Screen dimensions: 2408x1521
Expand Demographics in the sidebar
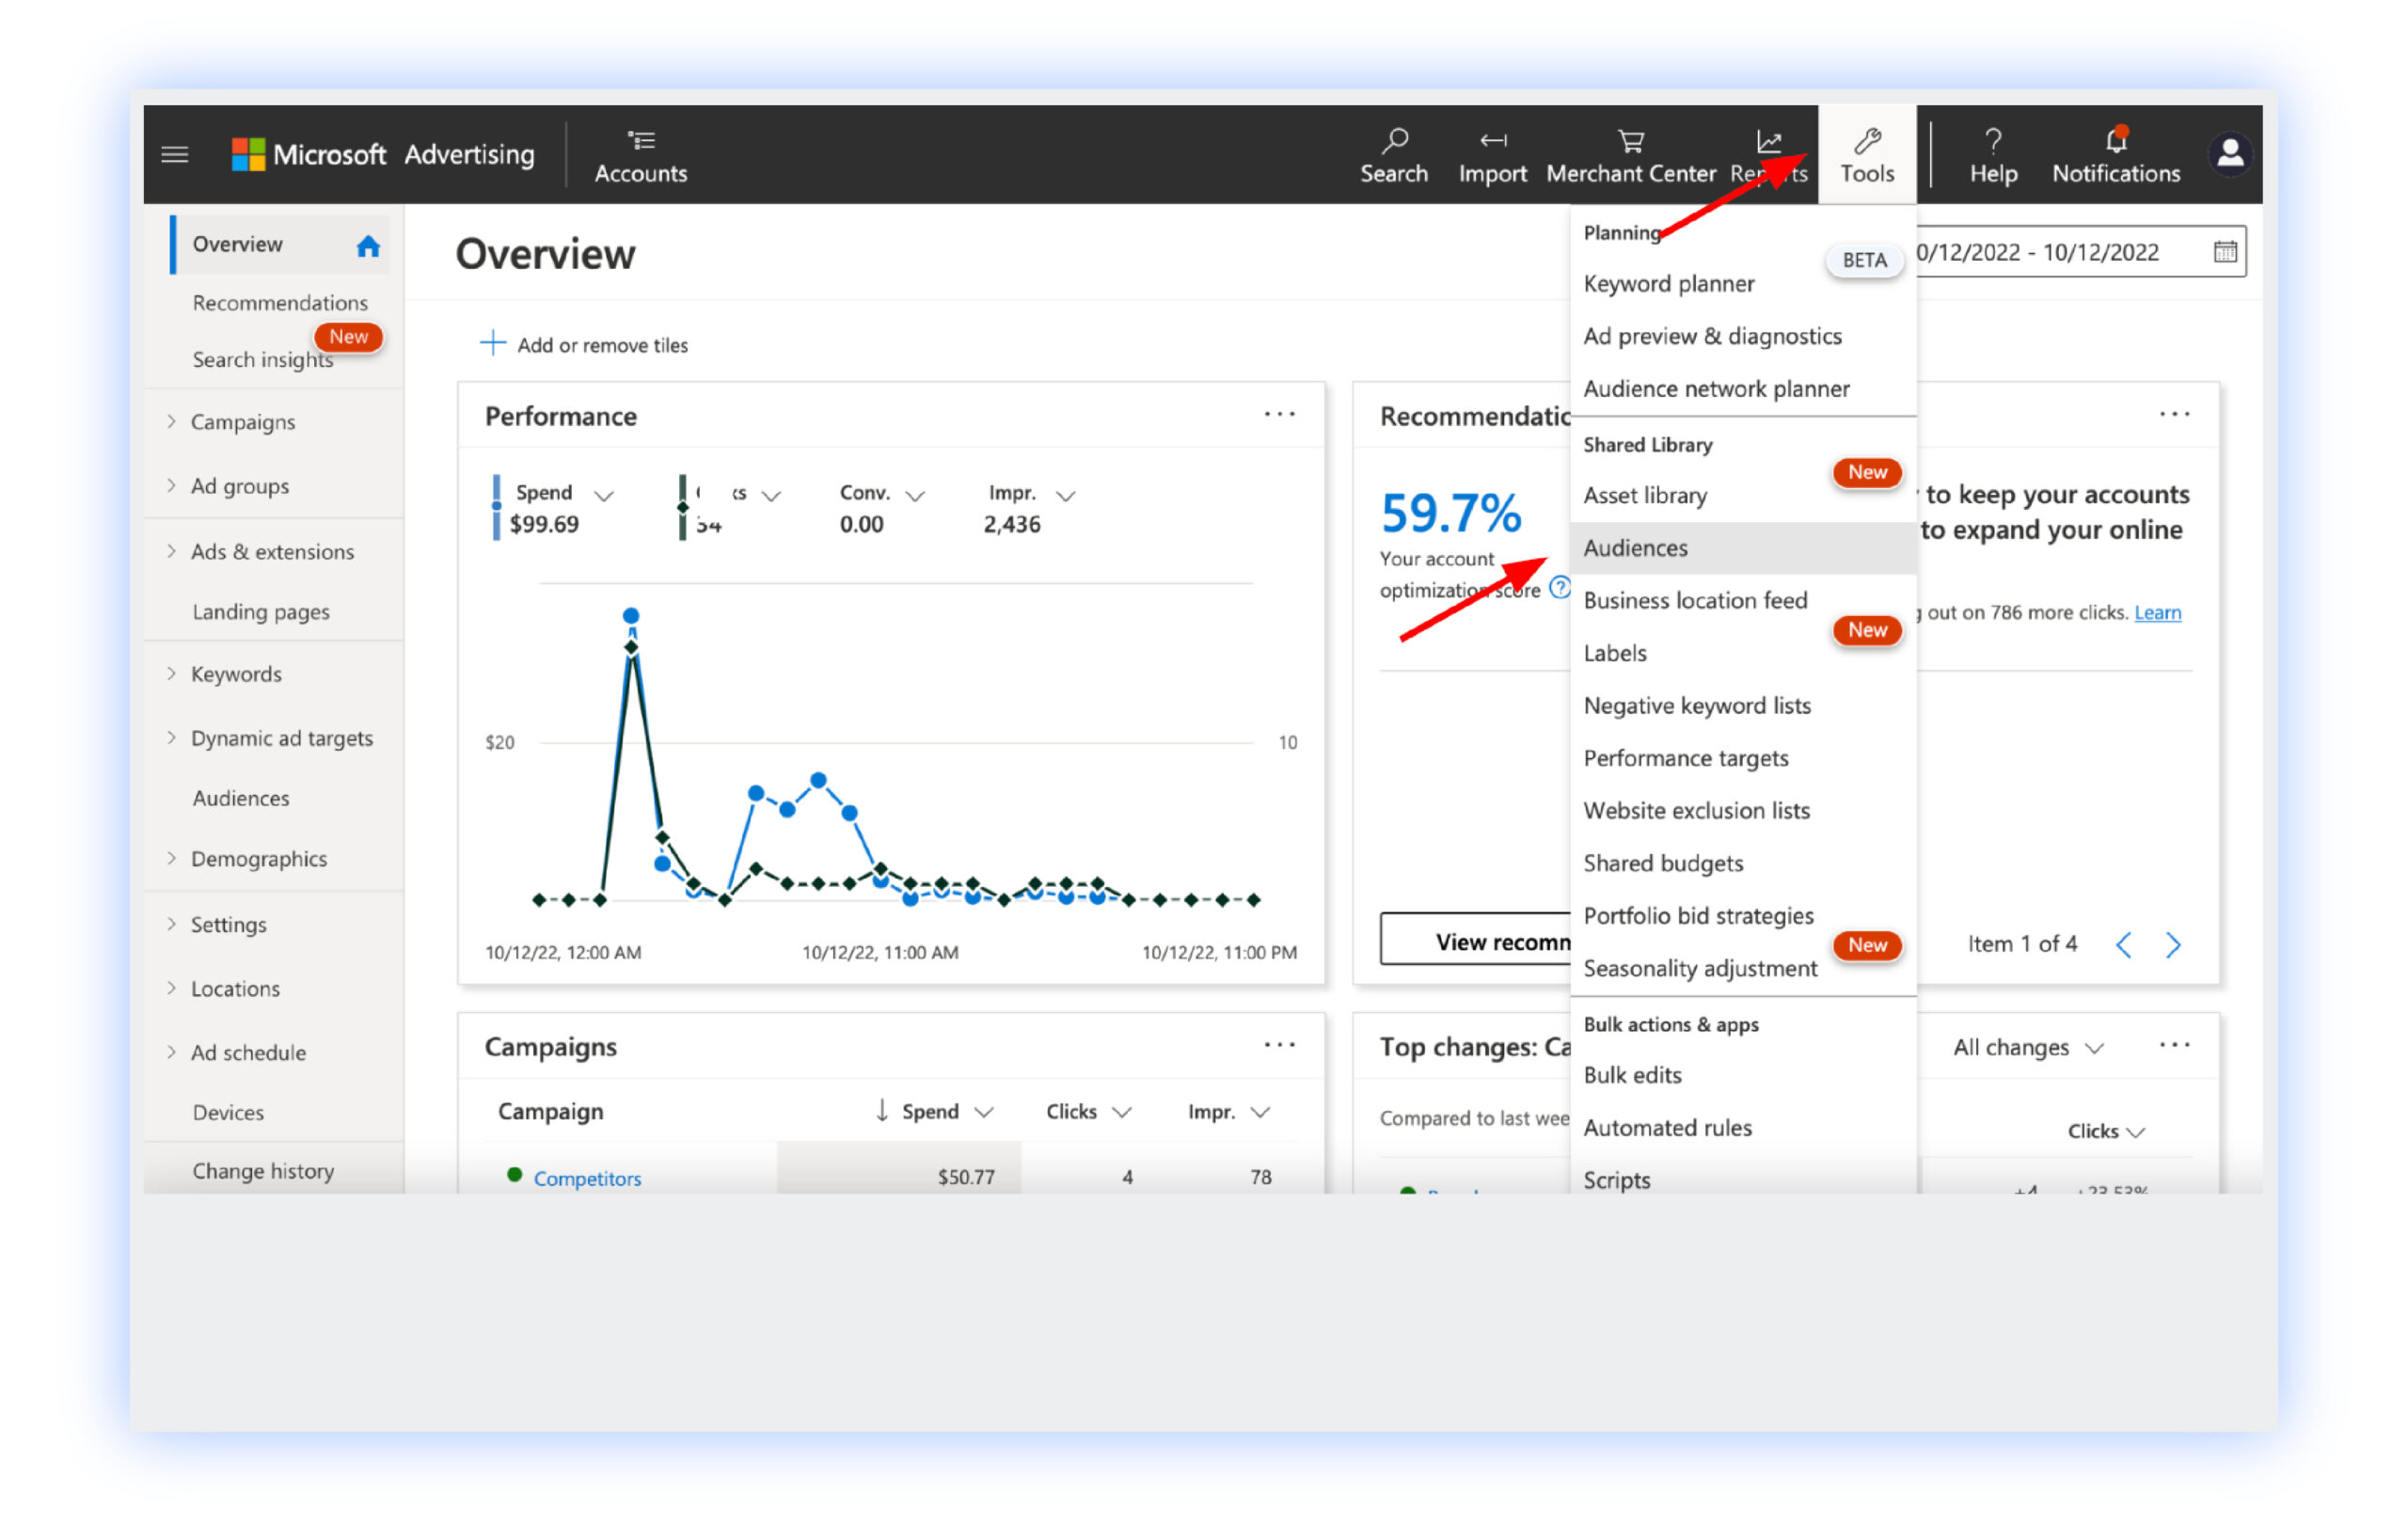pos(171,858)
